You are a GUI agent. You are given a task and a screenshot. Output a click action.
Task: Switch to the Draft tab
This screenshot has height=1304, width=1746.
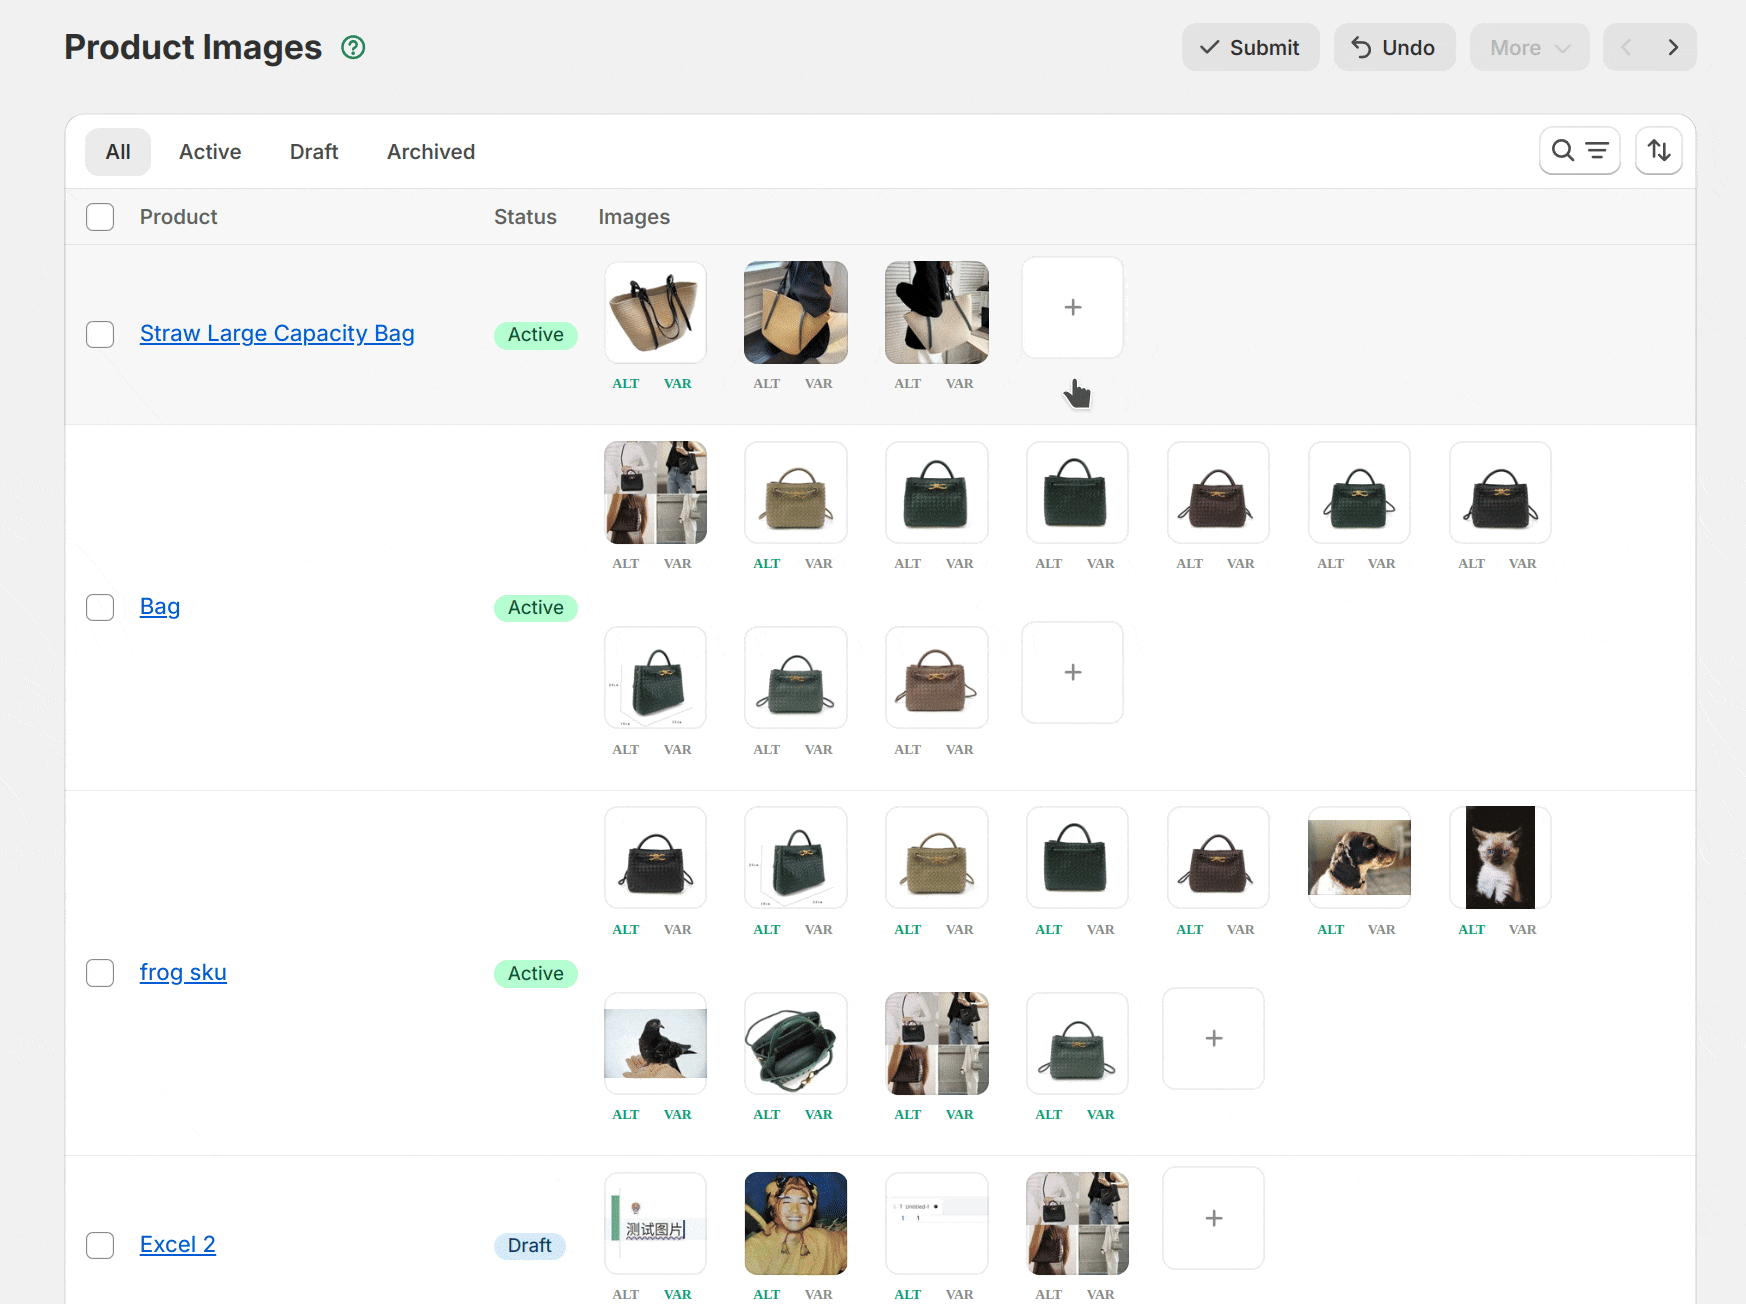click(x=314, y=152)
